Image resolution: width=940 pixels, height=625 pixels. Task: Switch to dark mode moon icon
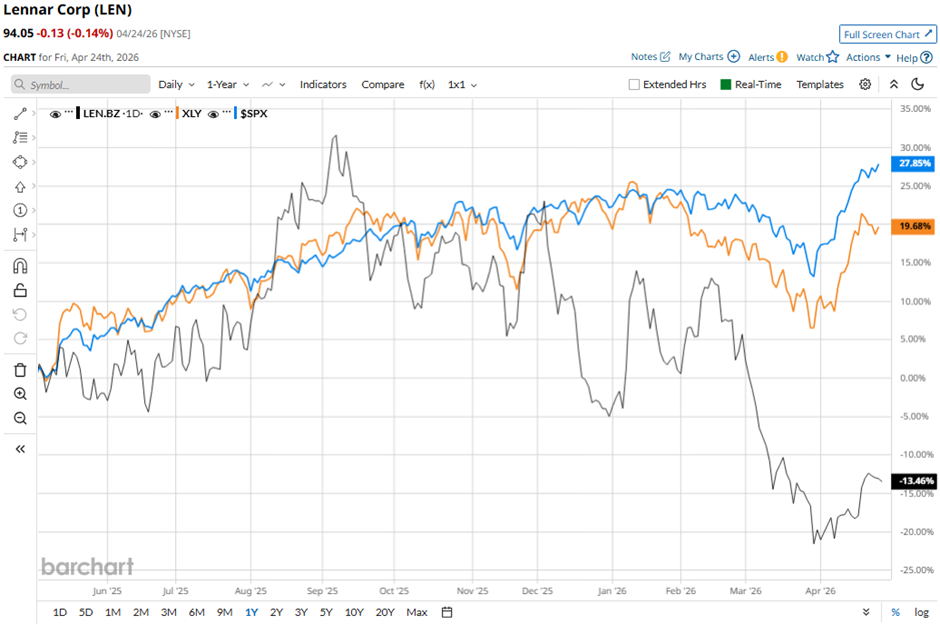[x=917, y=84]
